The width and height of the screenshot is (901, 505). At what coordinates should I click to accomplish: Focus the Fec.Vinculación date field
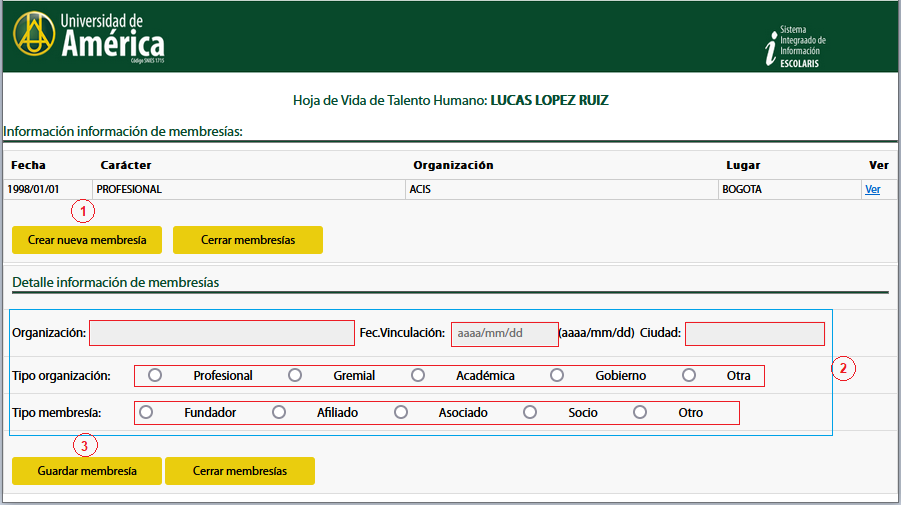(505, 334)
